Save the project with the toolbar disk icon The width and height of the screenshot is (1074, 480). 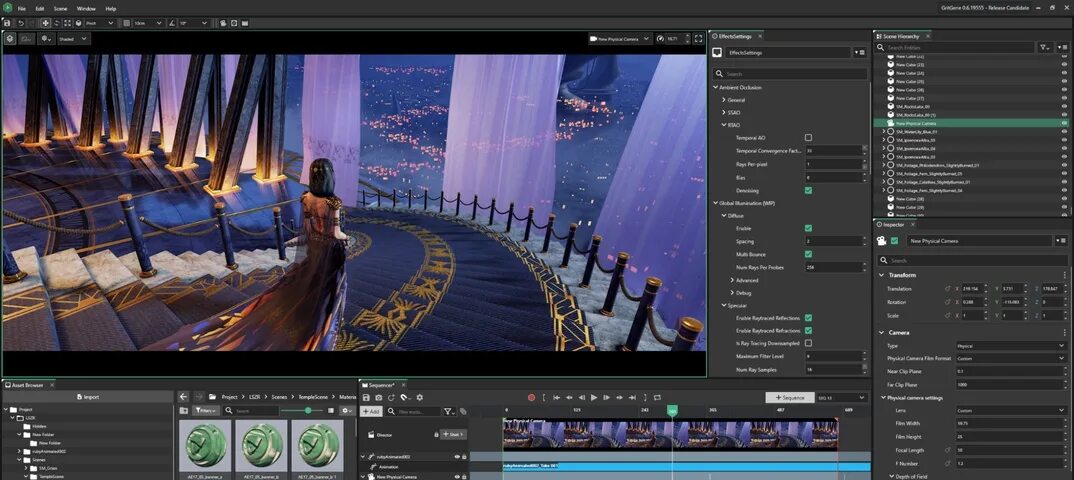(x=7, y=23)
